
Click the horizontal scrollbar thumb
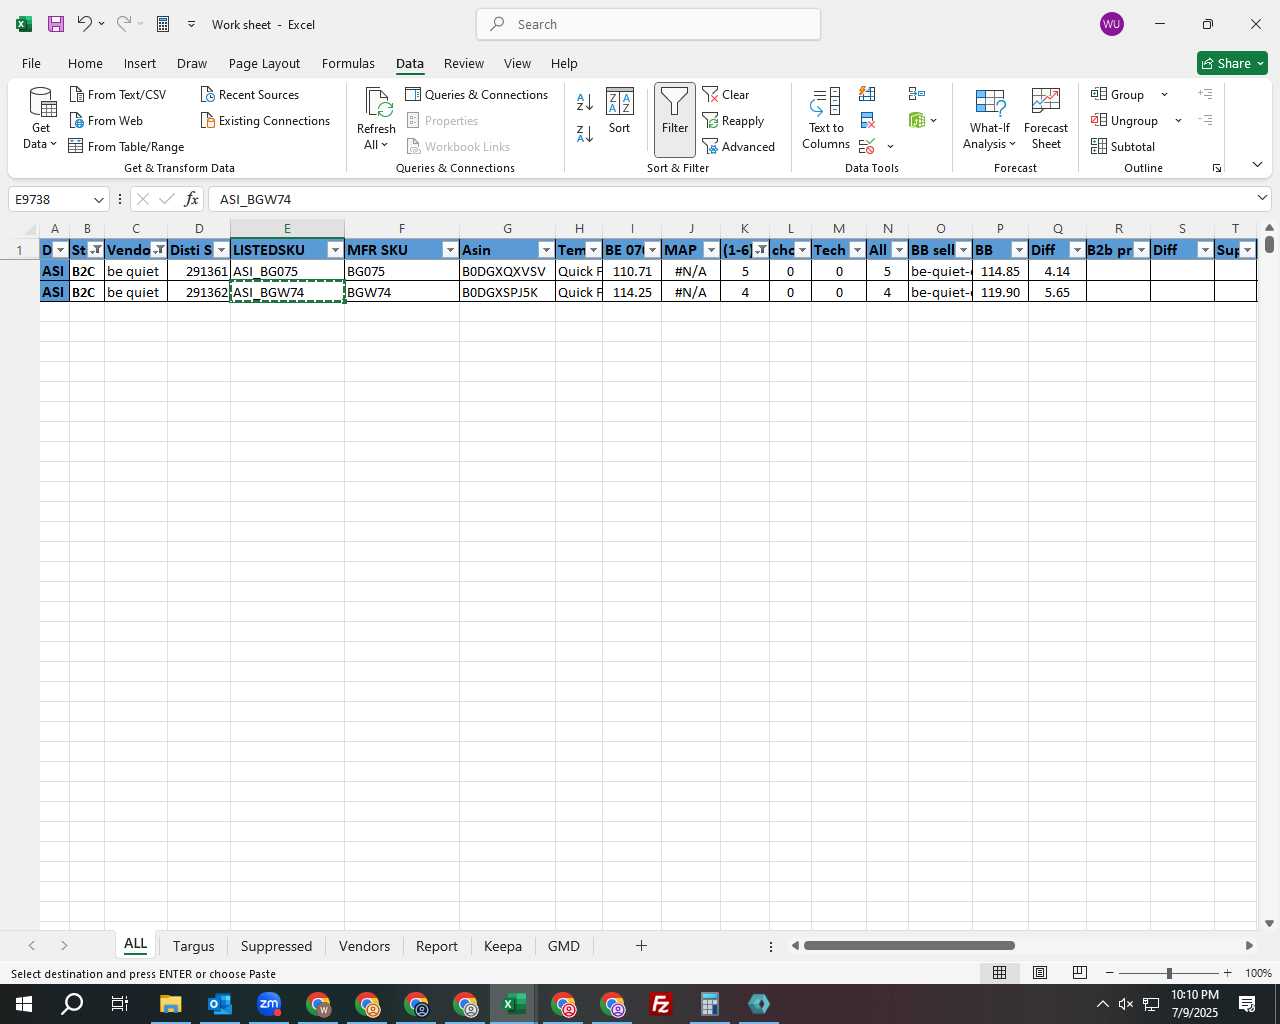[909, 946]
